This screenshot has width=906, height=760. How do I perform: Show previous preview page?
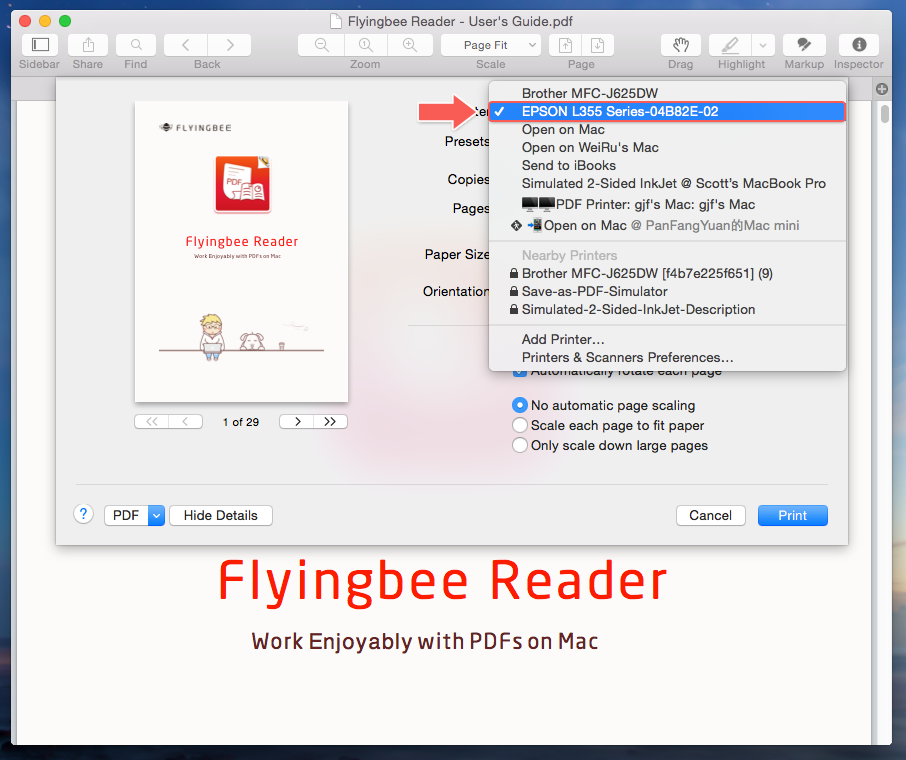coord(185,422)
